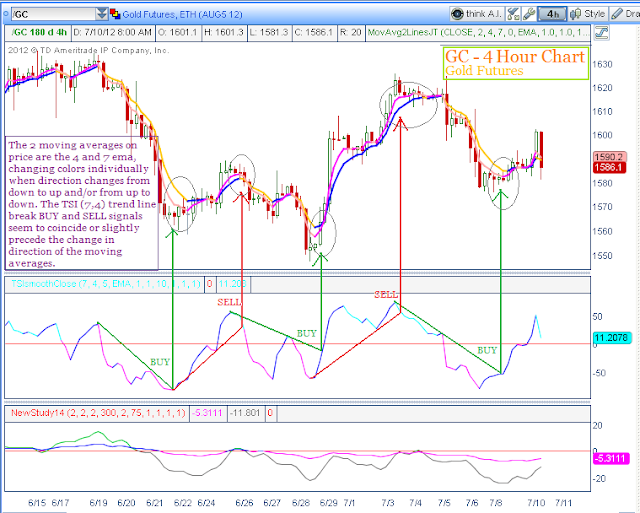The height and width of the screenshot is (513, 640).
Task: Click the 6/15 date on time axis
Action: (x=37, y=502)
